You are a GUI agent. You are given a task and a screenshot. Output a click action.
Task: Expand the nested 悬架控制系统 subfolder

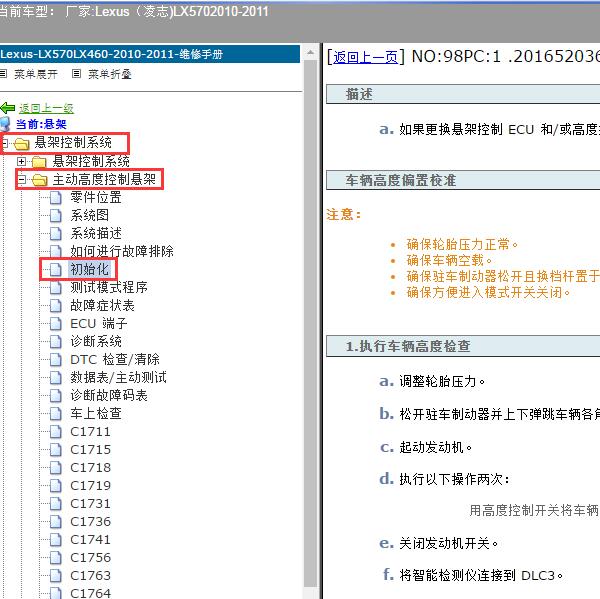coord(21,162)
